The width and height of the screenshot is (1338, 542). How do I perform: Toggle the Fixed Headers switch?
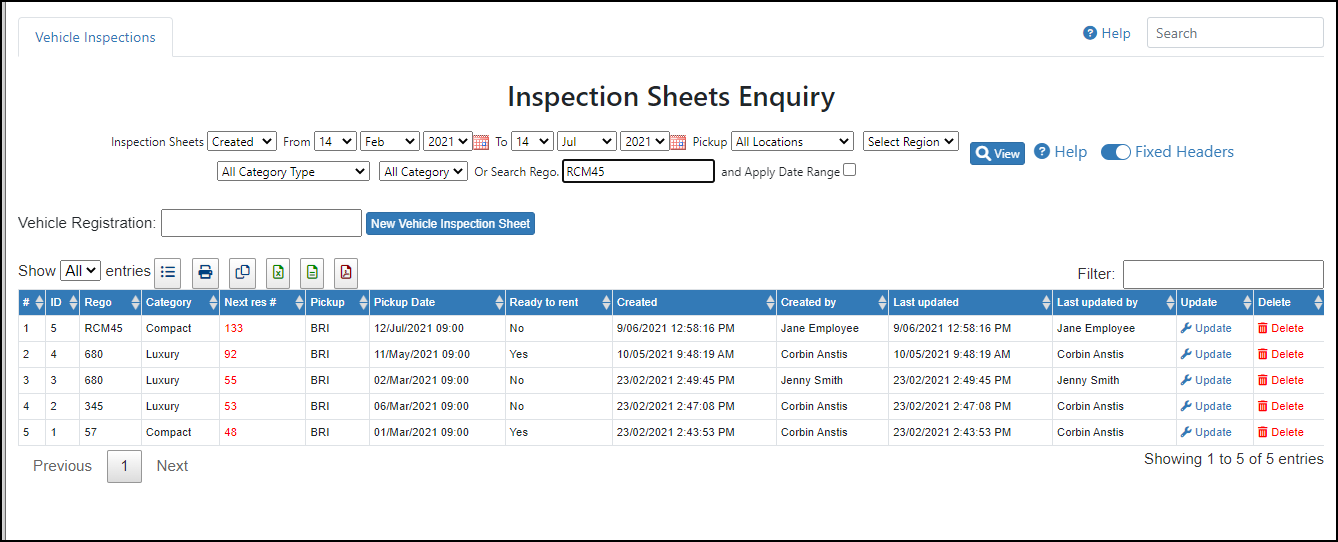[x=1116, y=152]
